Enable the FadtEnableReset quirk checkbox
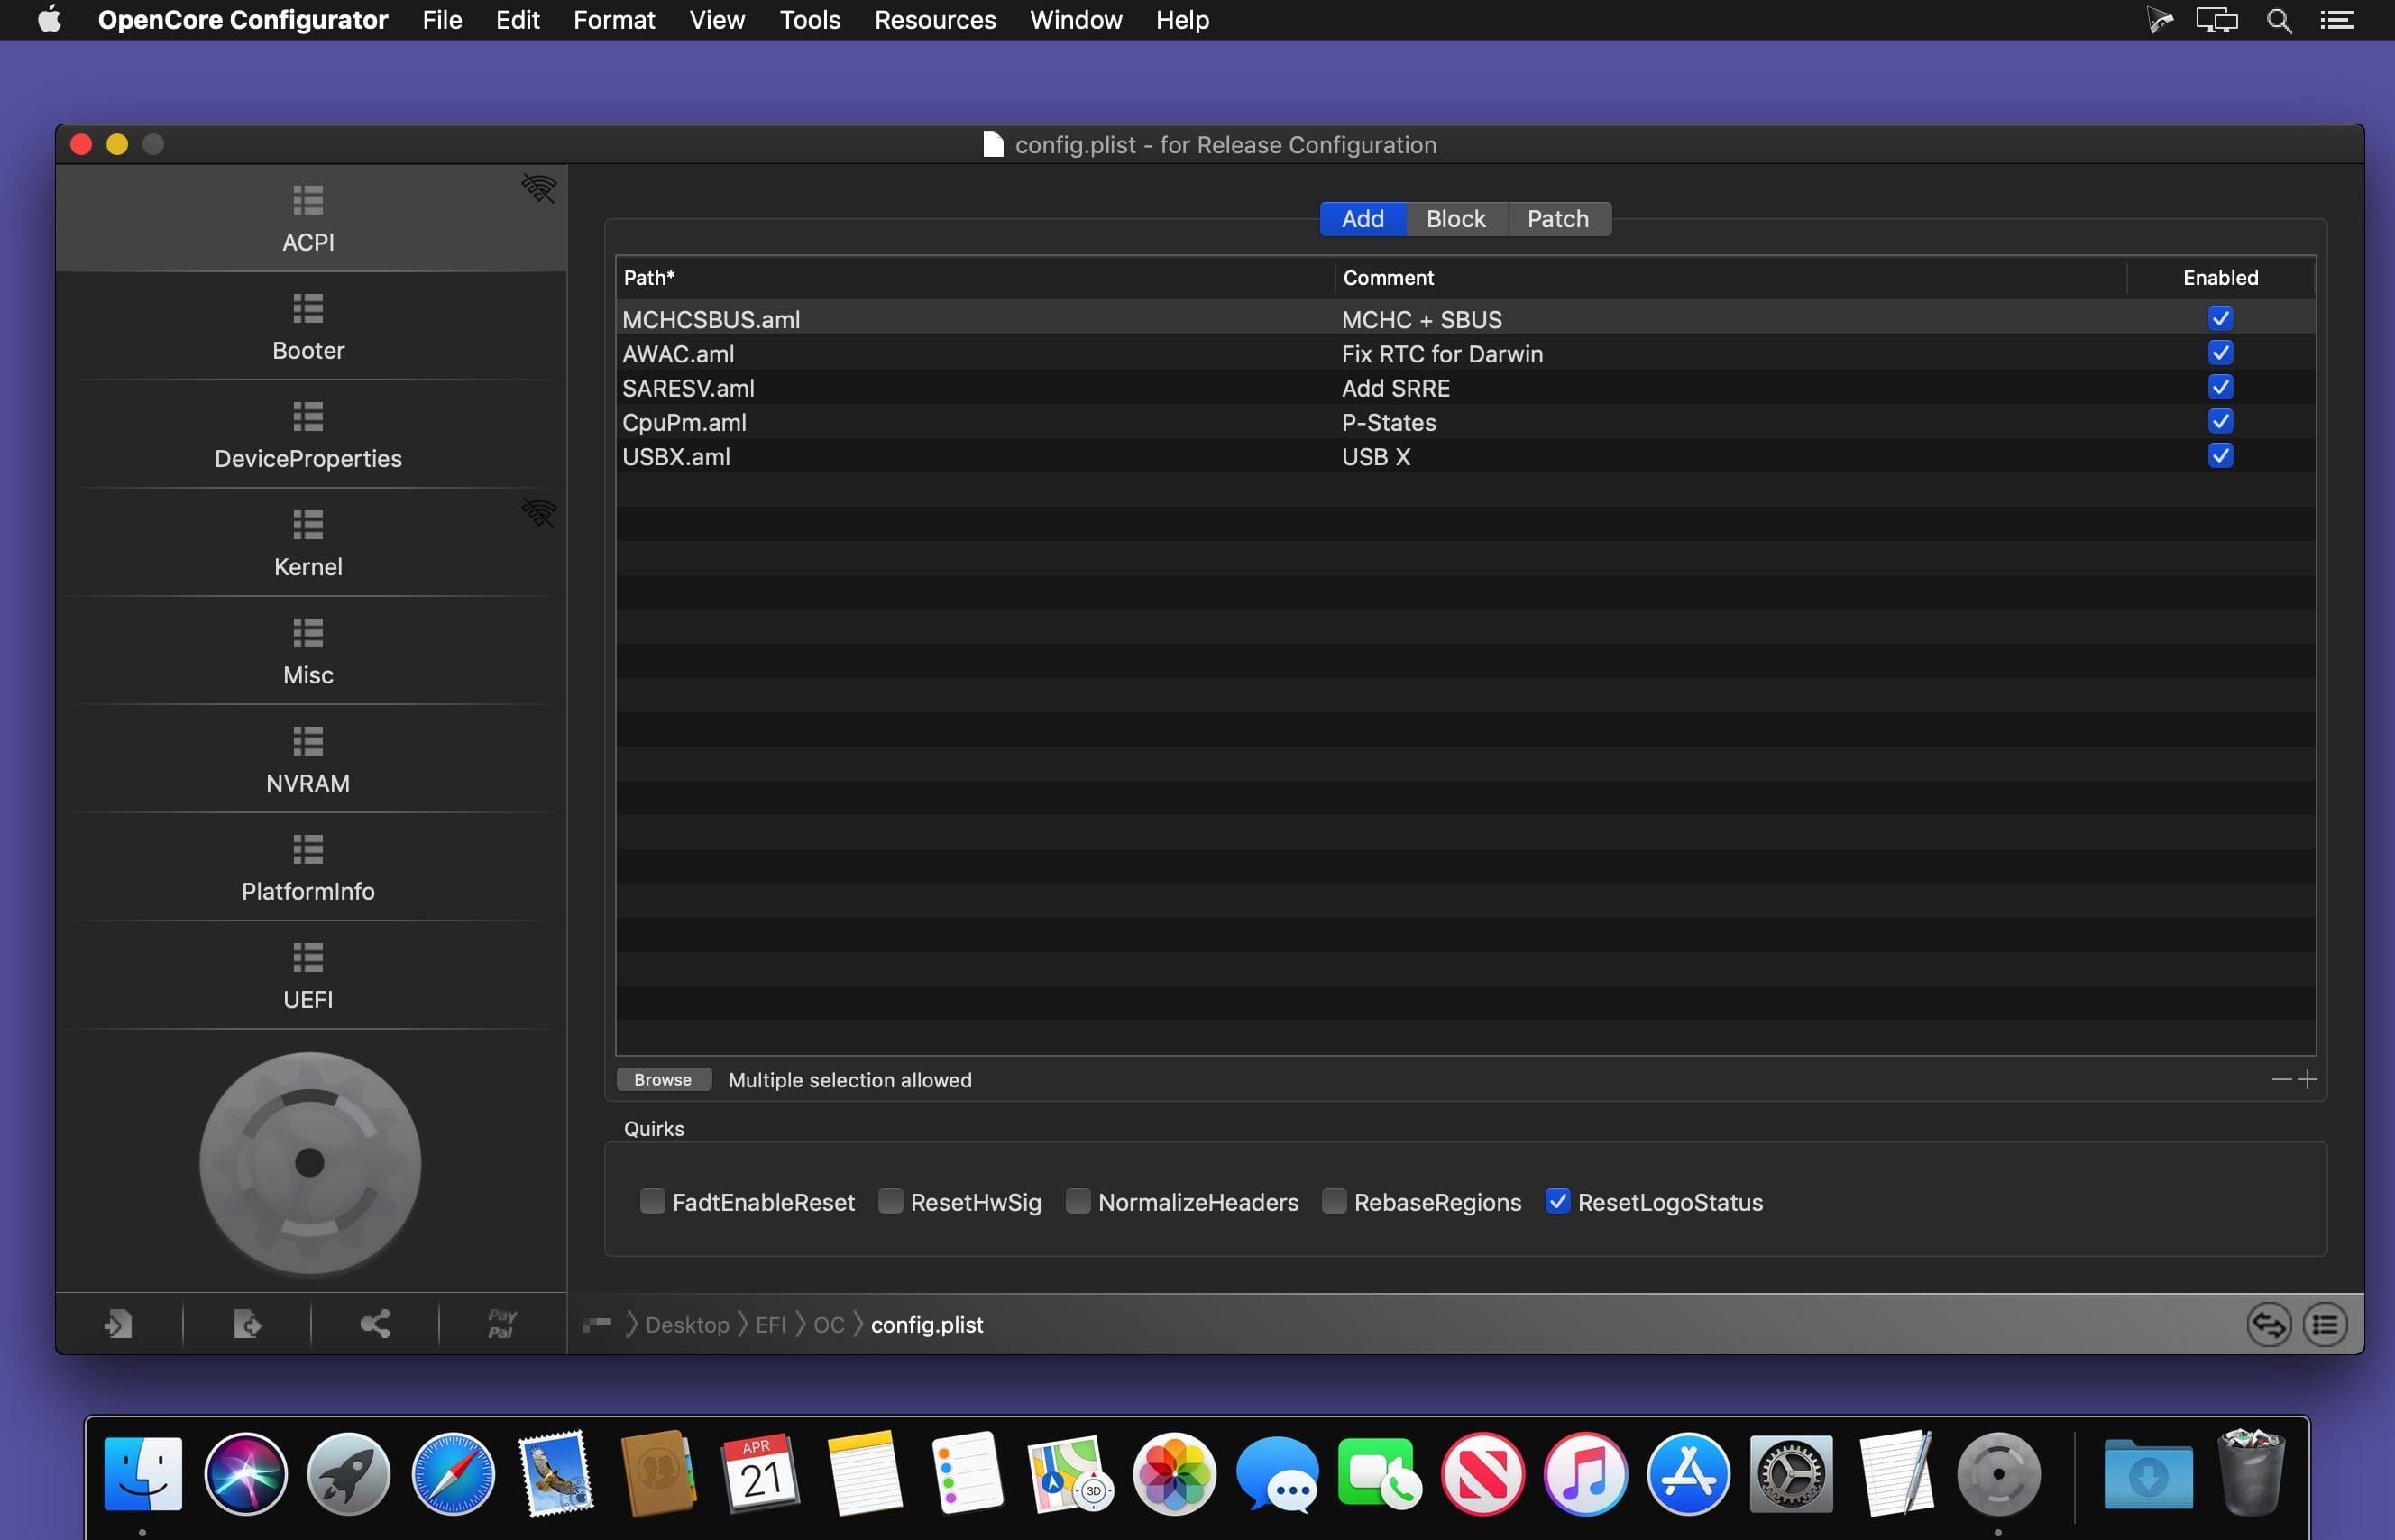The image size is (2395, 1540). (652, 1202)
